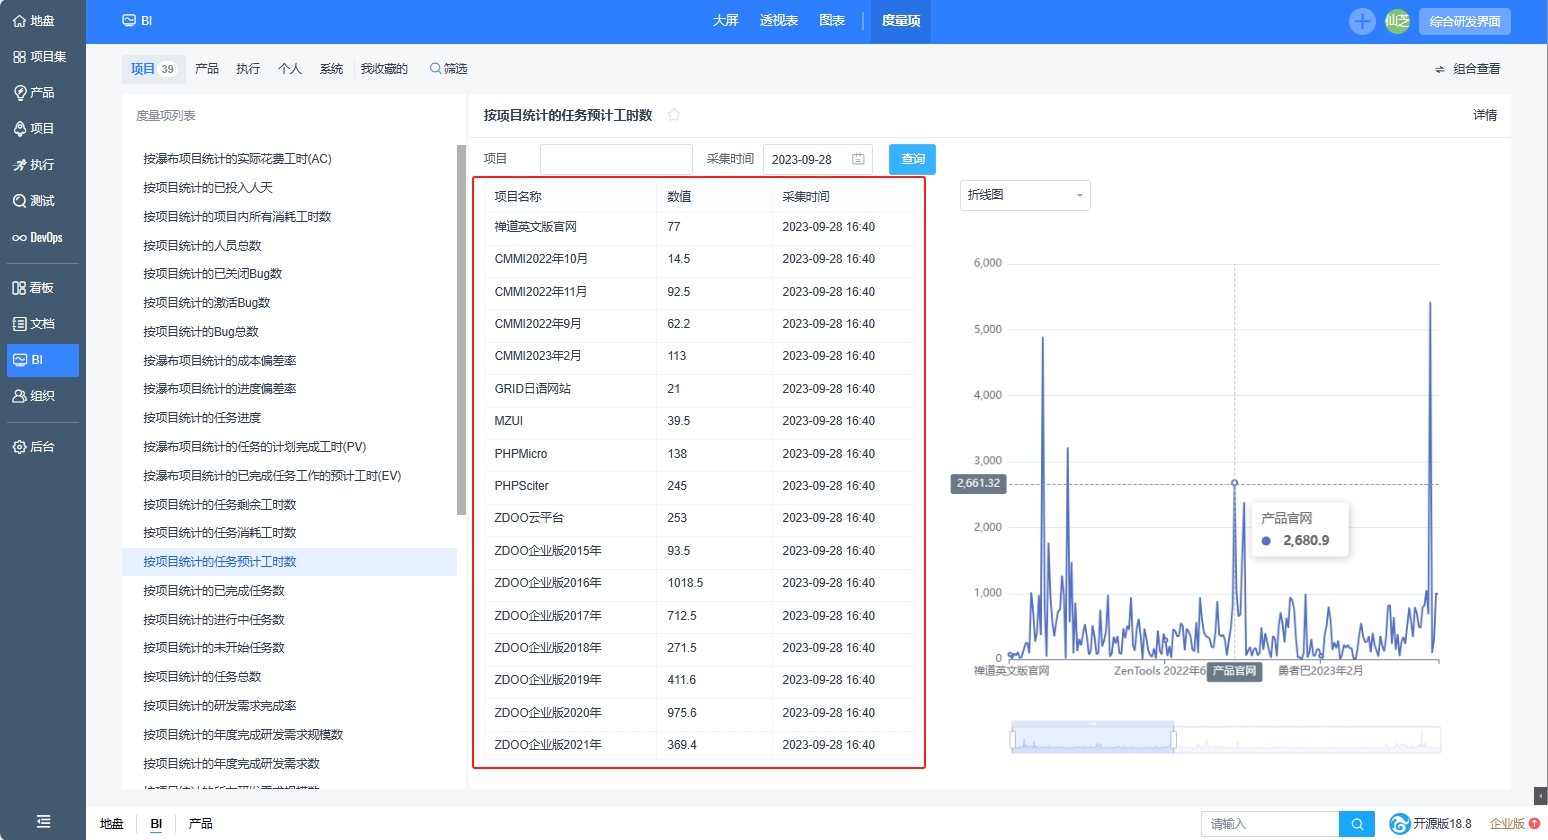
Task: Select the 产品 metric category tab
Action: (207, 69)
